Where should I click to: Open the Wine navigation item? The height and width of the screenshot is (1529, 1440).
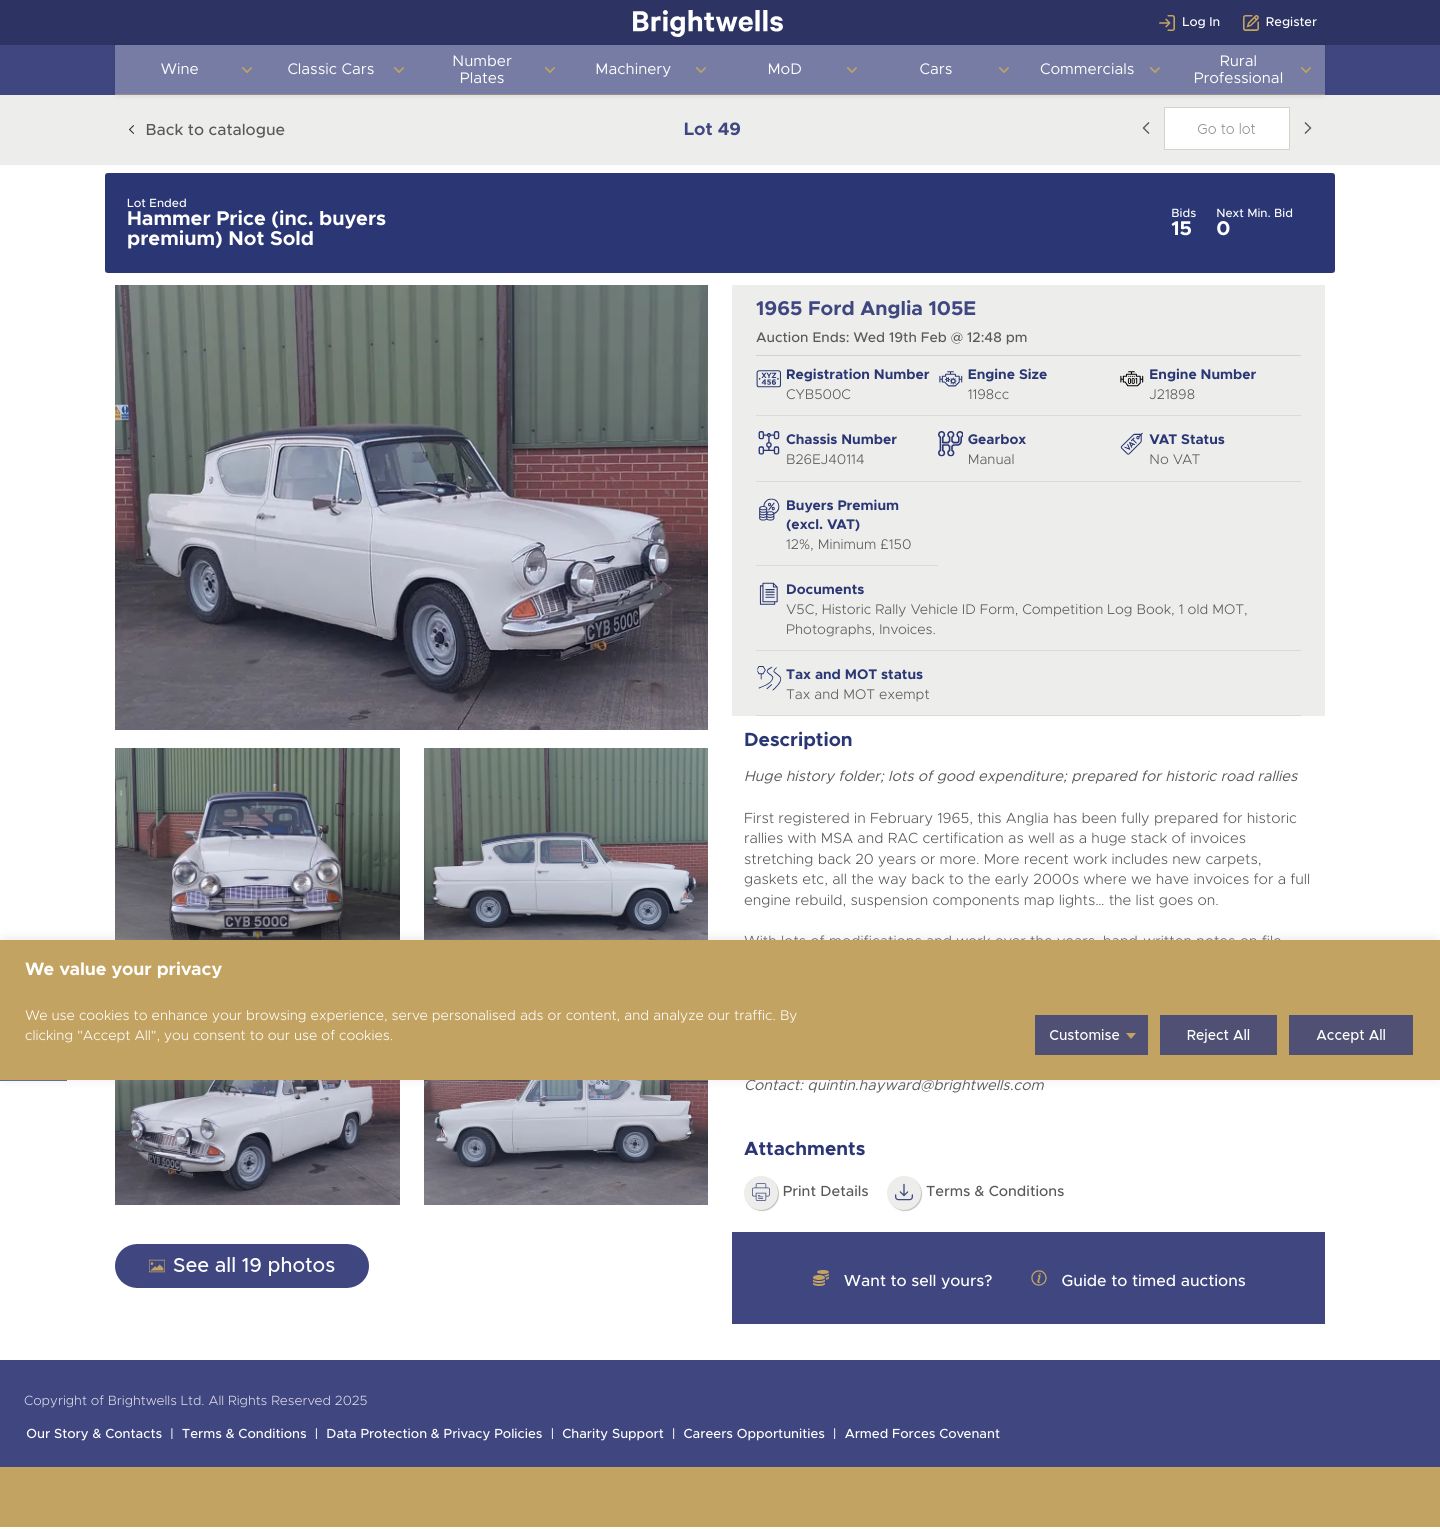[180, 69]
